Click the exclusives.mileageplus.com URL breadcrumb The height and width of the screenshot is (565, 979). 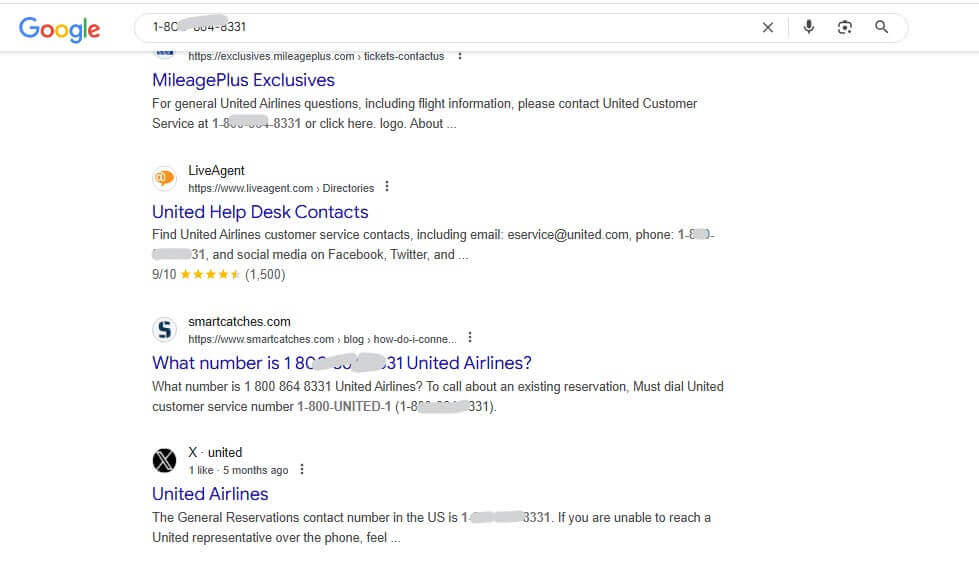(317, 56)
